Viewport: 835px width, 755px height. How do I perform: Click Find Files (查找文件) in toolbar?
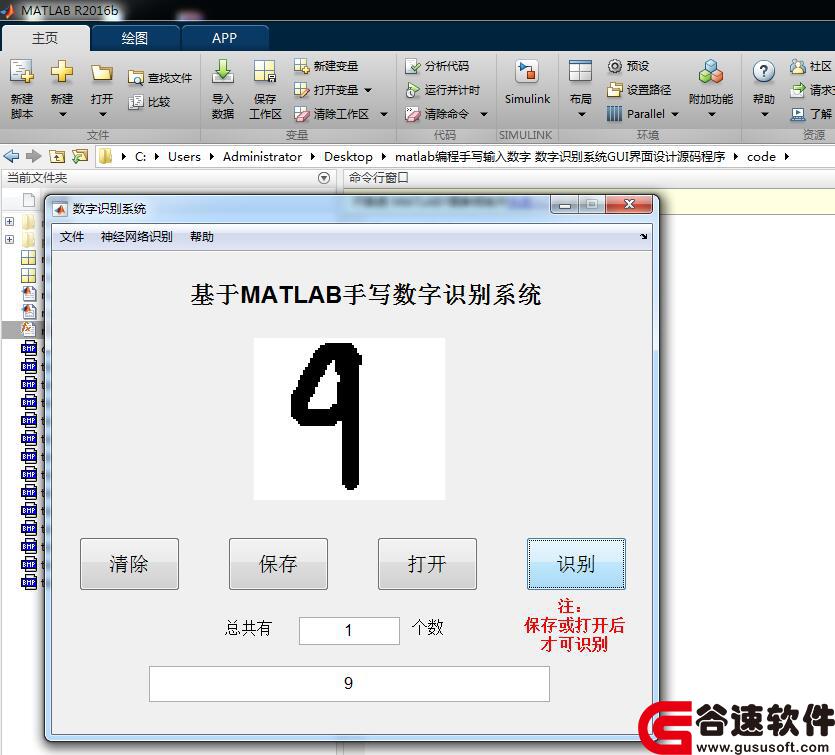pyautogui.click(x=160, y=78)
